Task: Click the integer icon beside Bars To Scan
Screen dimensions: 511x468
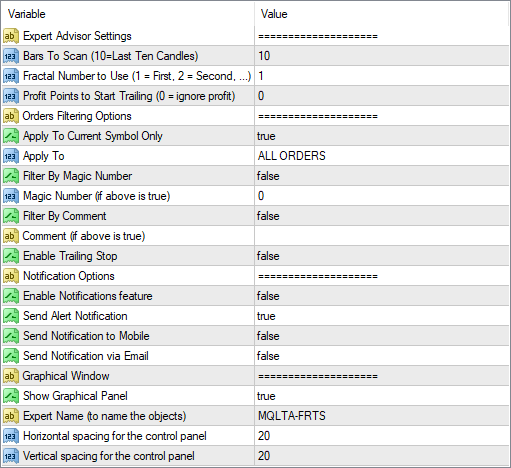Action: (x=11, y=56)
